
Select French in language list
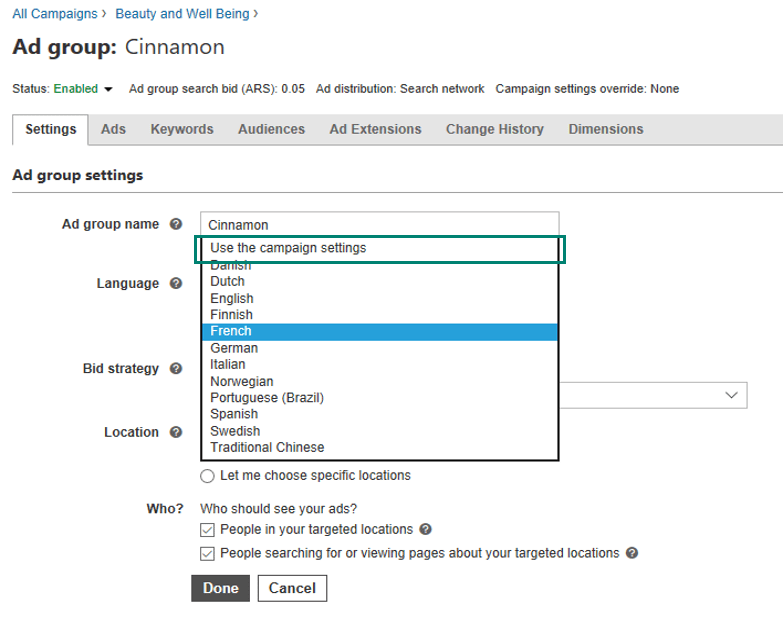380,331
